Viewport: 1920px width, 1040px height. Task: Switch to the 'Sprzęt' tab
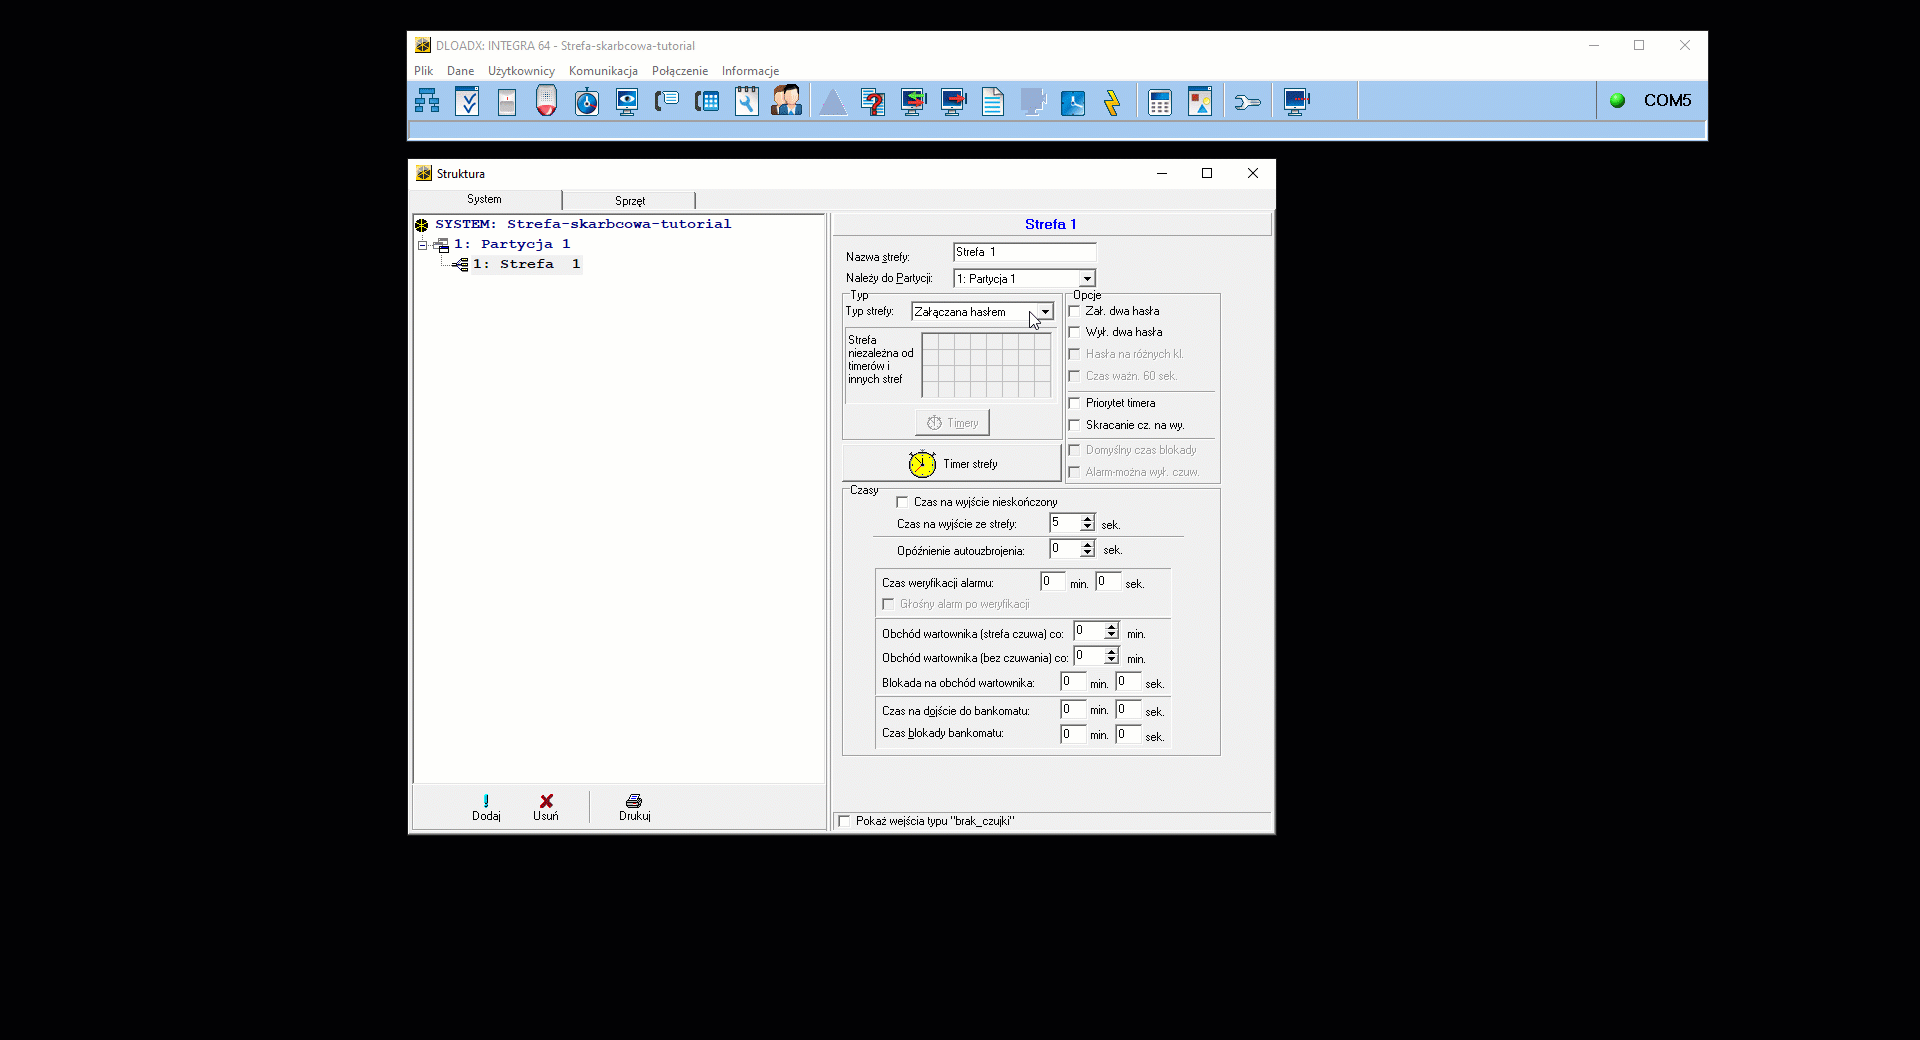[629, 200]
